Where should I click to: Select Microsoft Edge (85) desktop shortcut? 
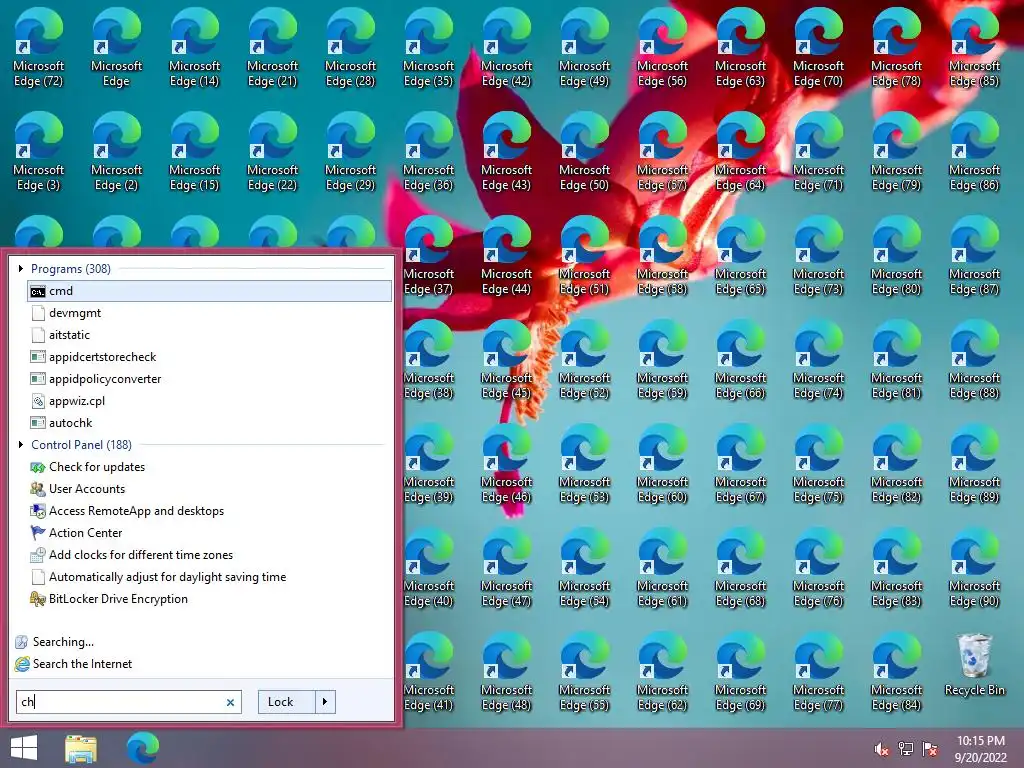pyautogui.click(x=974, y=48)
